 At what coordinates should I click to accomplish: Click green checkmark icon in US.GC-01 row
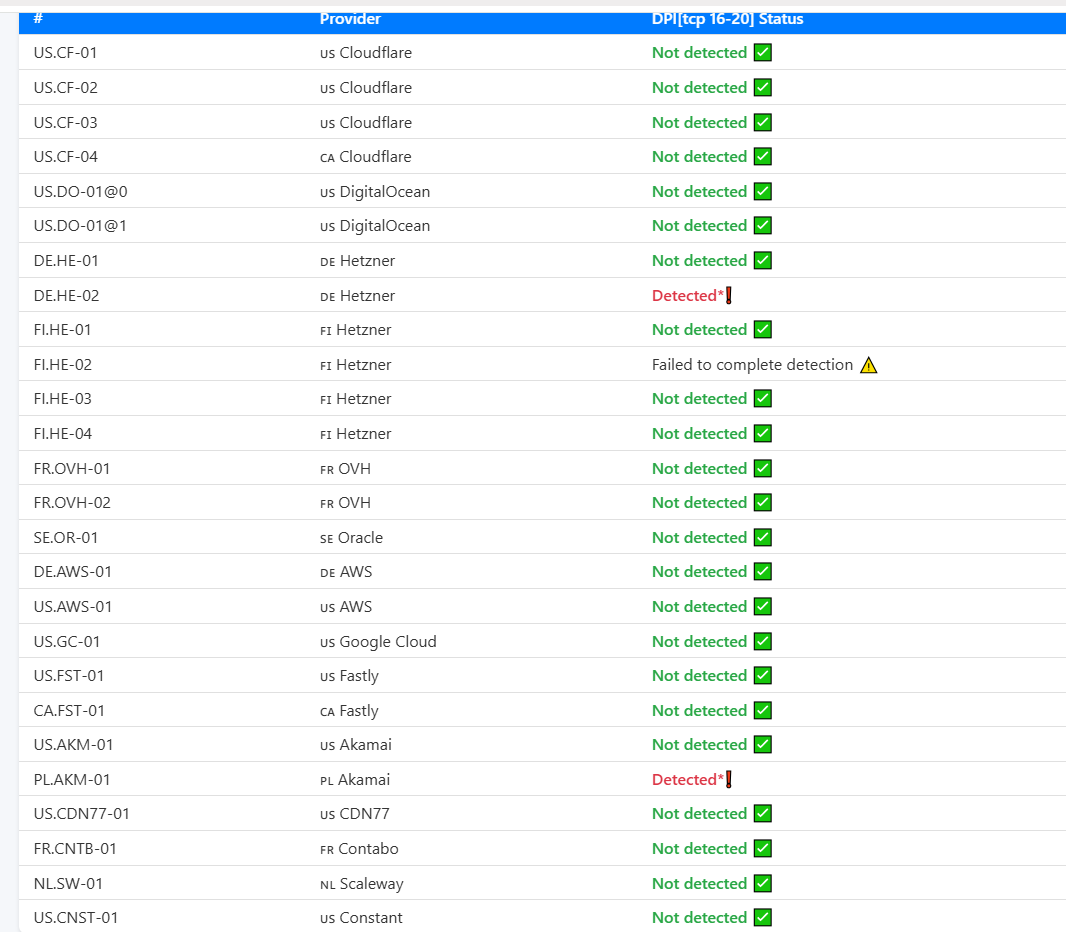coord(763,642)
